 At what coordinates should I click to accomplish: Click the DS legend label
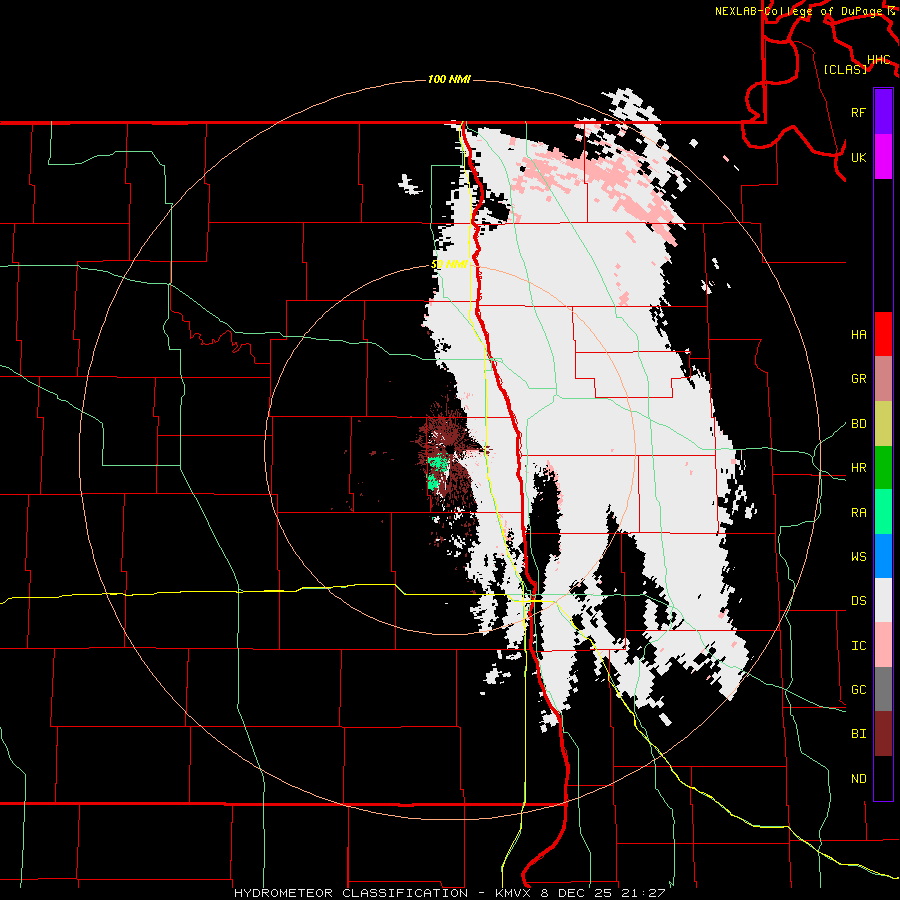click(x=858, y=601)
